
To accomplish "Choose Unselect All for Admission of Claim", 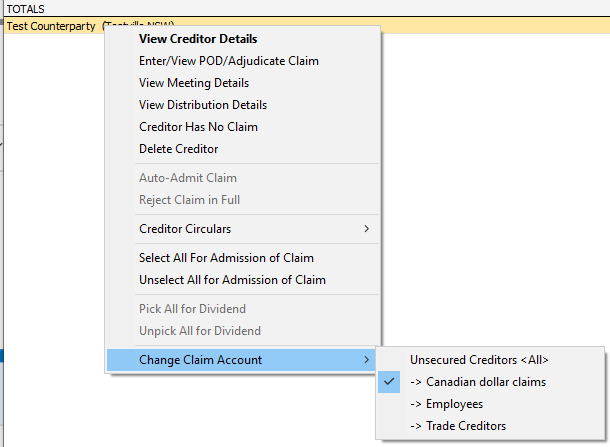I will pyautogui.click(x=232, y=280).
